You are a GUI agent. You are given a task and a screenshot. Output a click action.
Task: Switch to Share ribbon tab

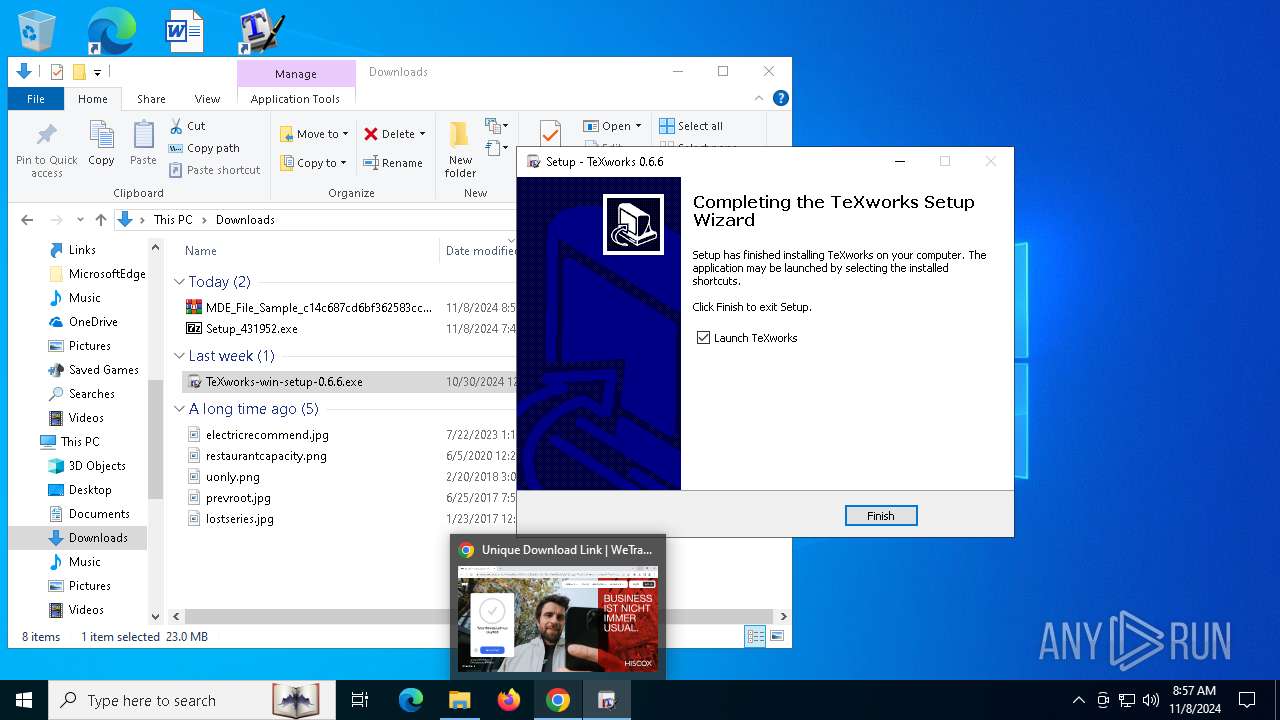(151, 99)
